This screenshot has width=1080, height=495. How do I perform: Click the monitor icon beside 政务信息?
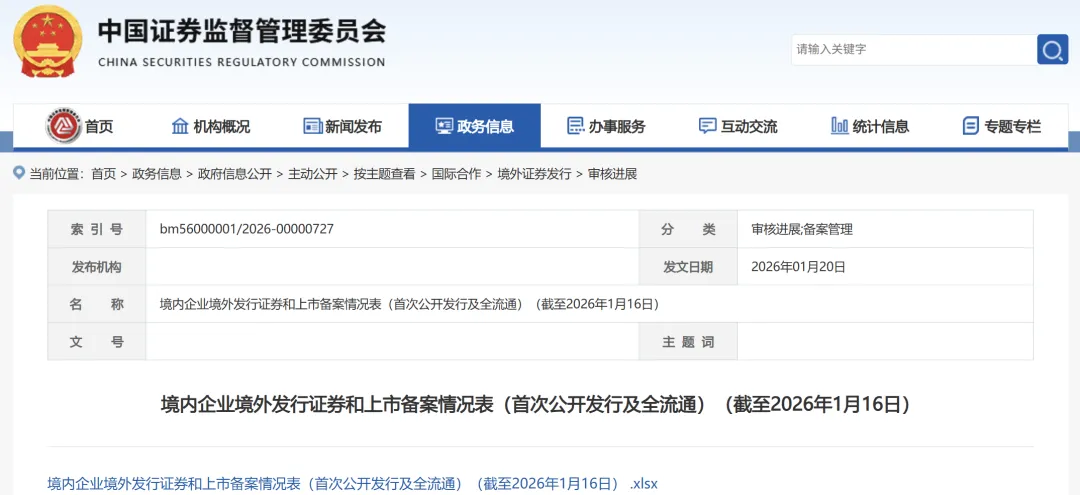[x=444, y=126]
